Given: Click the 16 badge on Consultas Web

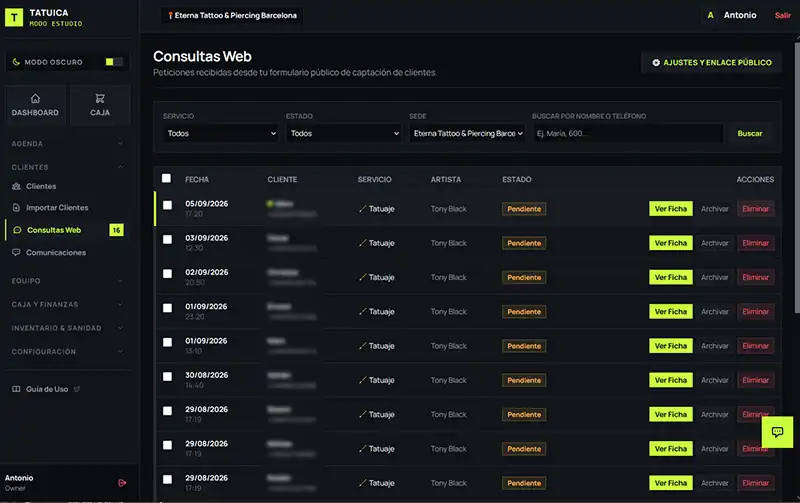Looking at the screenshot, I should coord(116,230).
